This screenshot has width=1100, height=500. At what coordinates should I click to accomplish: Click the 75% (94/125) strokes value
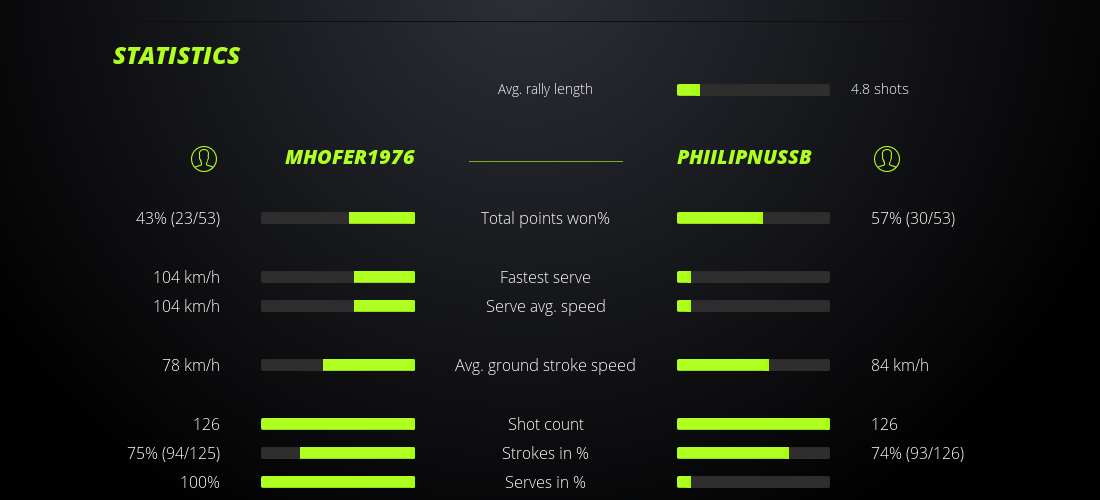pos(174,453)
